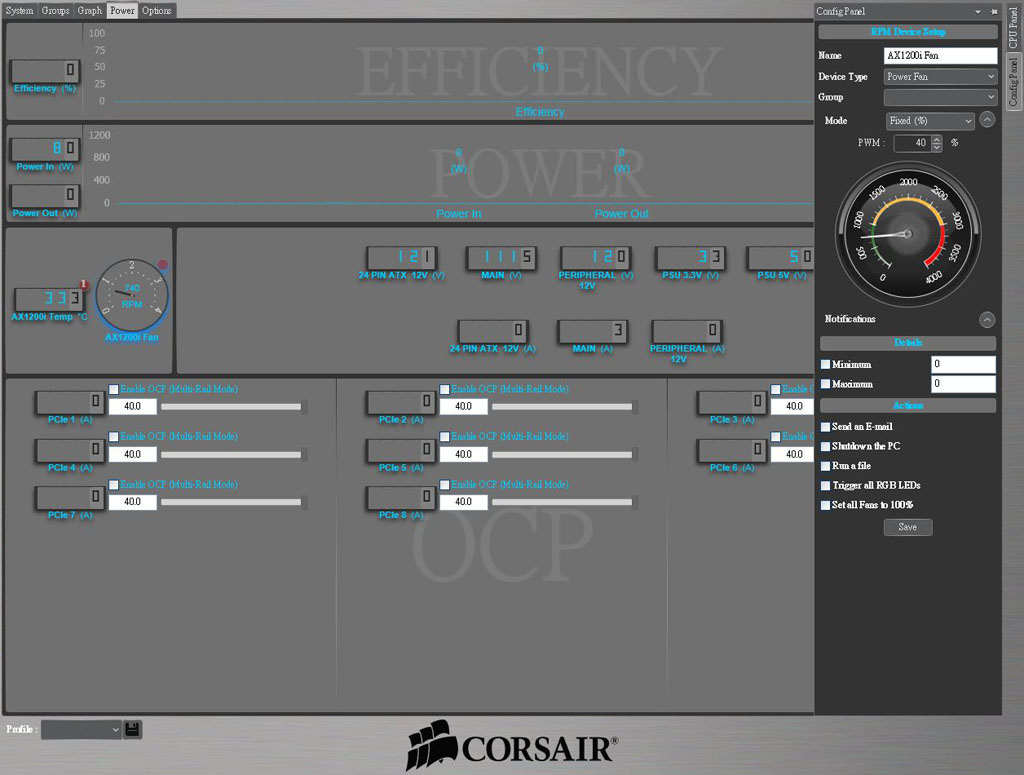
Task: Select the Power tab
Action: click(x=122, y=10)
